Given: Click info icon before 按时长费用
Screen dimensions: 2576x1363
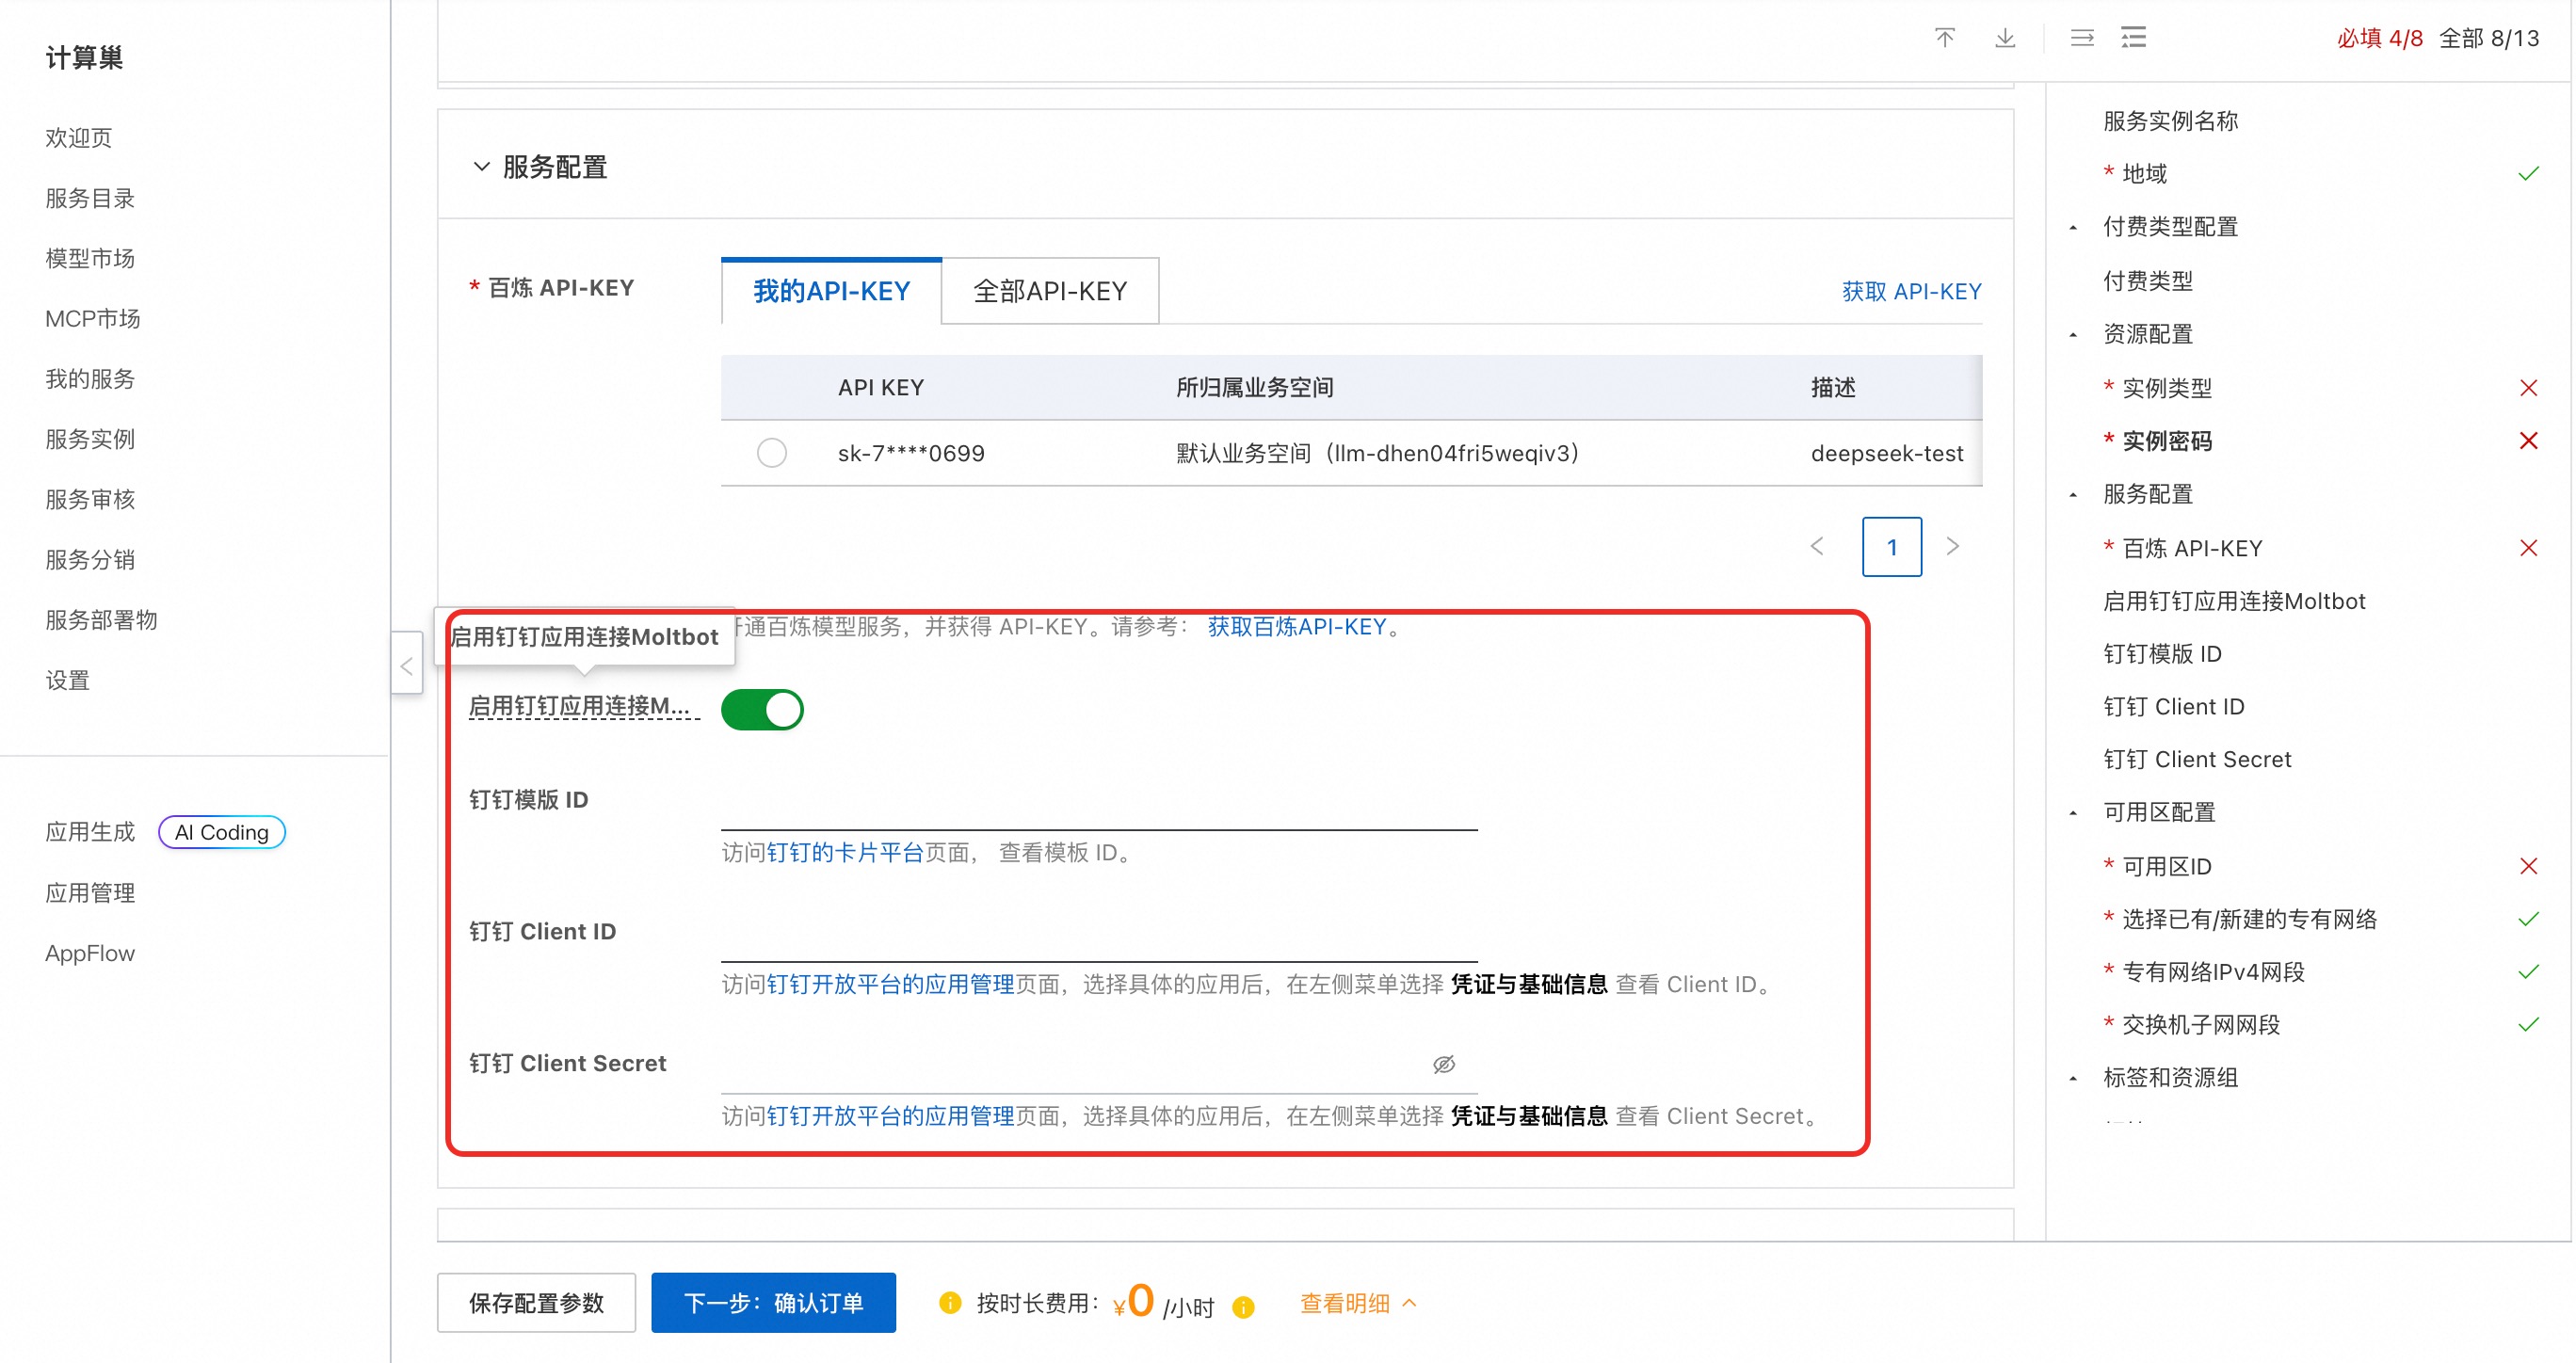Looking at the screenshot, I should (x=950, y=1302).
